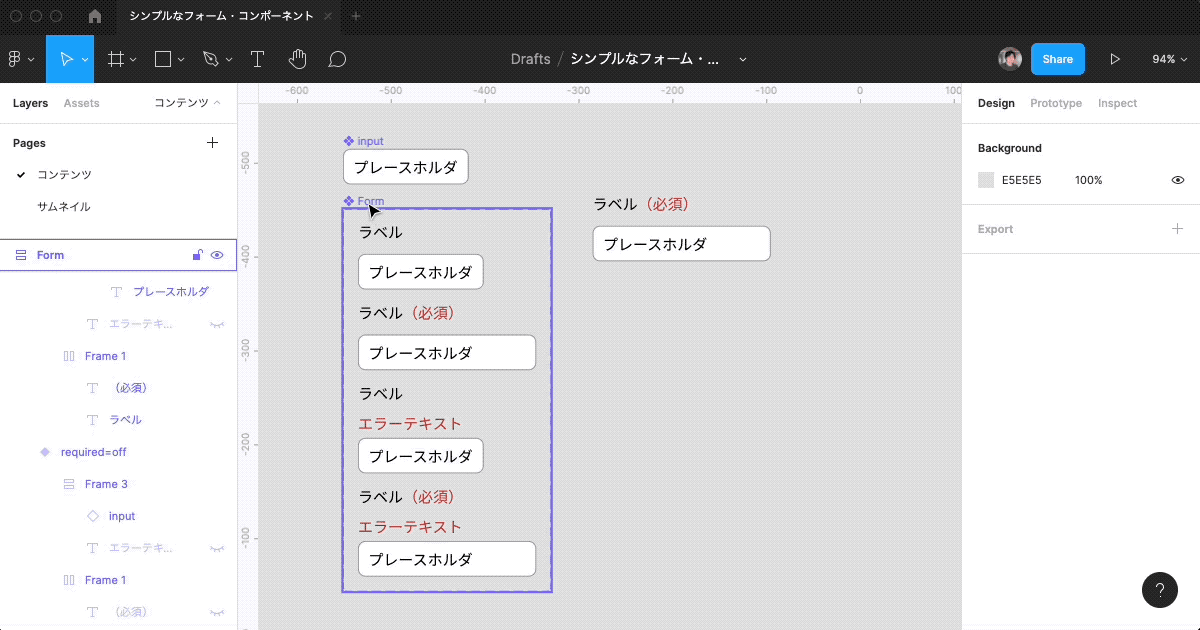Close the current file tab
The width and height of the screenshot is (1200, 630).
330,16
